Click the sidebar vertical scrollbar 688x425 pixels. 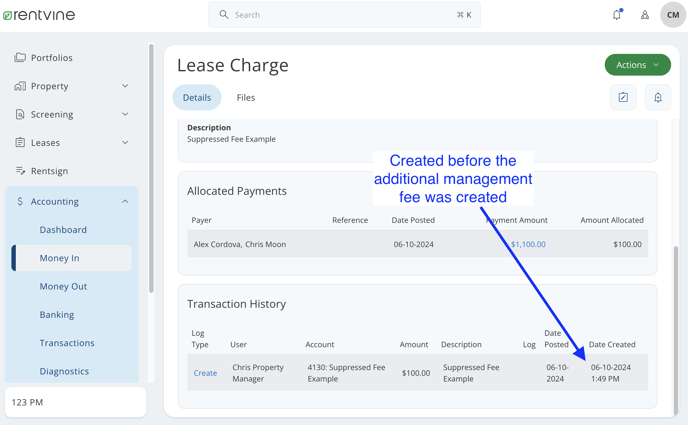click(151, 168)
